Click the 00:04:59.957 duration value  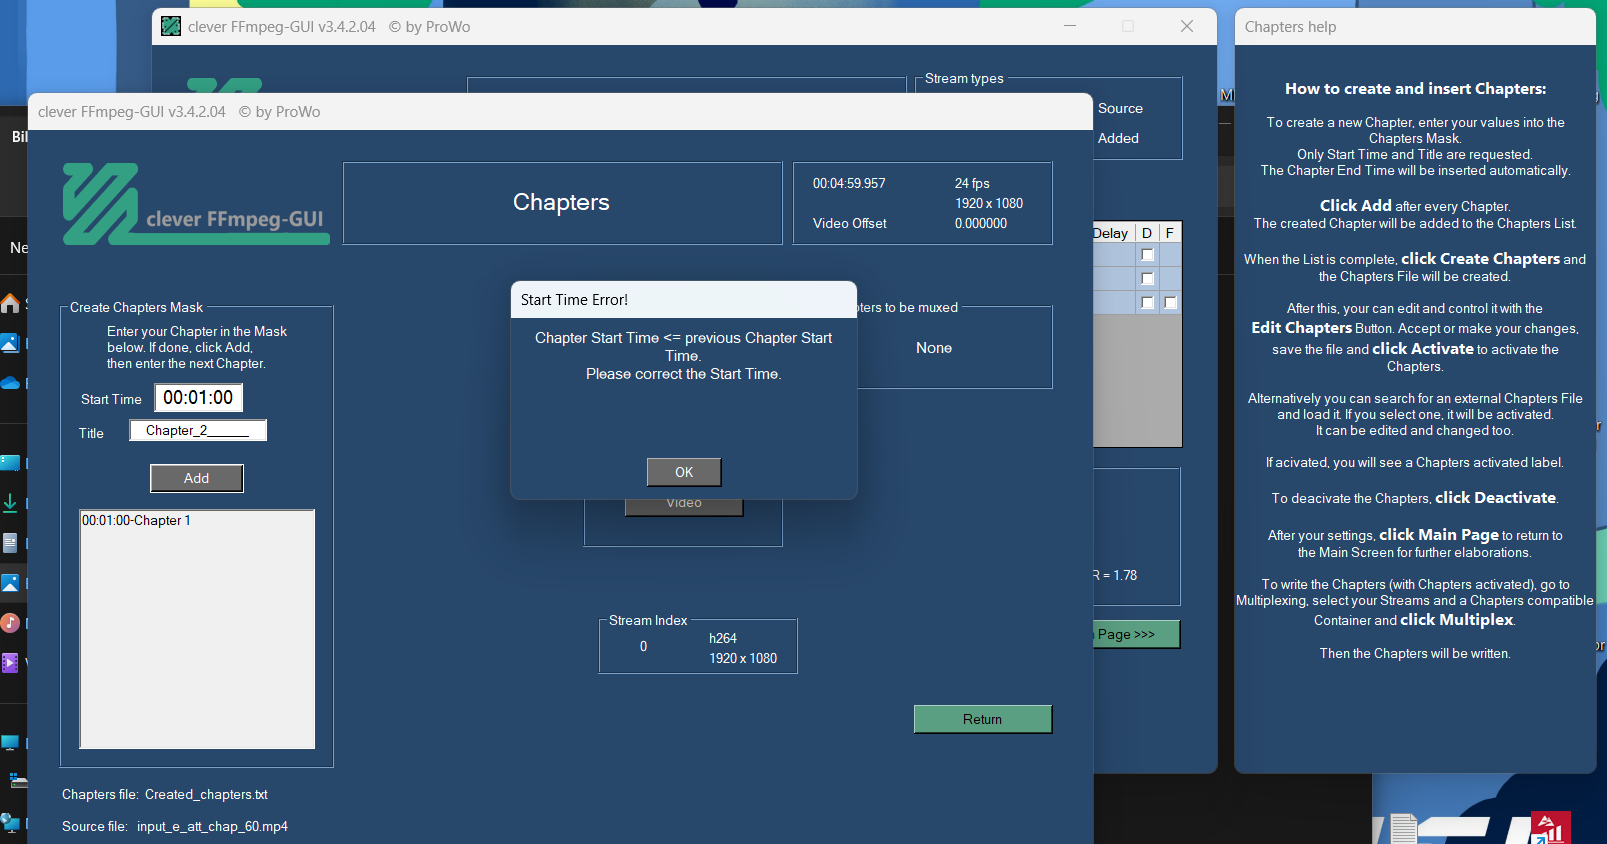[849, 184]
